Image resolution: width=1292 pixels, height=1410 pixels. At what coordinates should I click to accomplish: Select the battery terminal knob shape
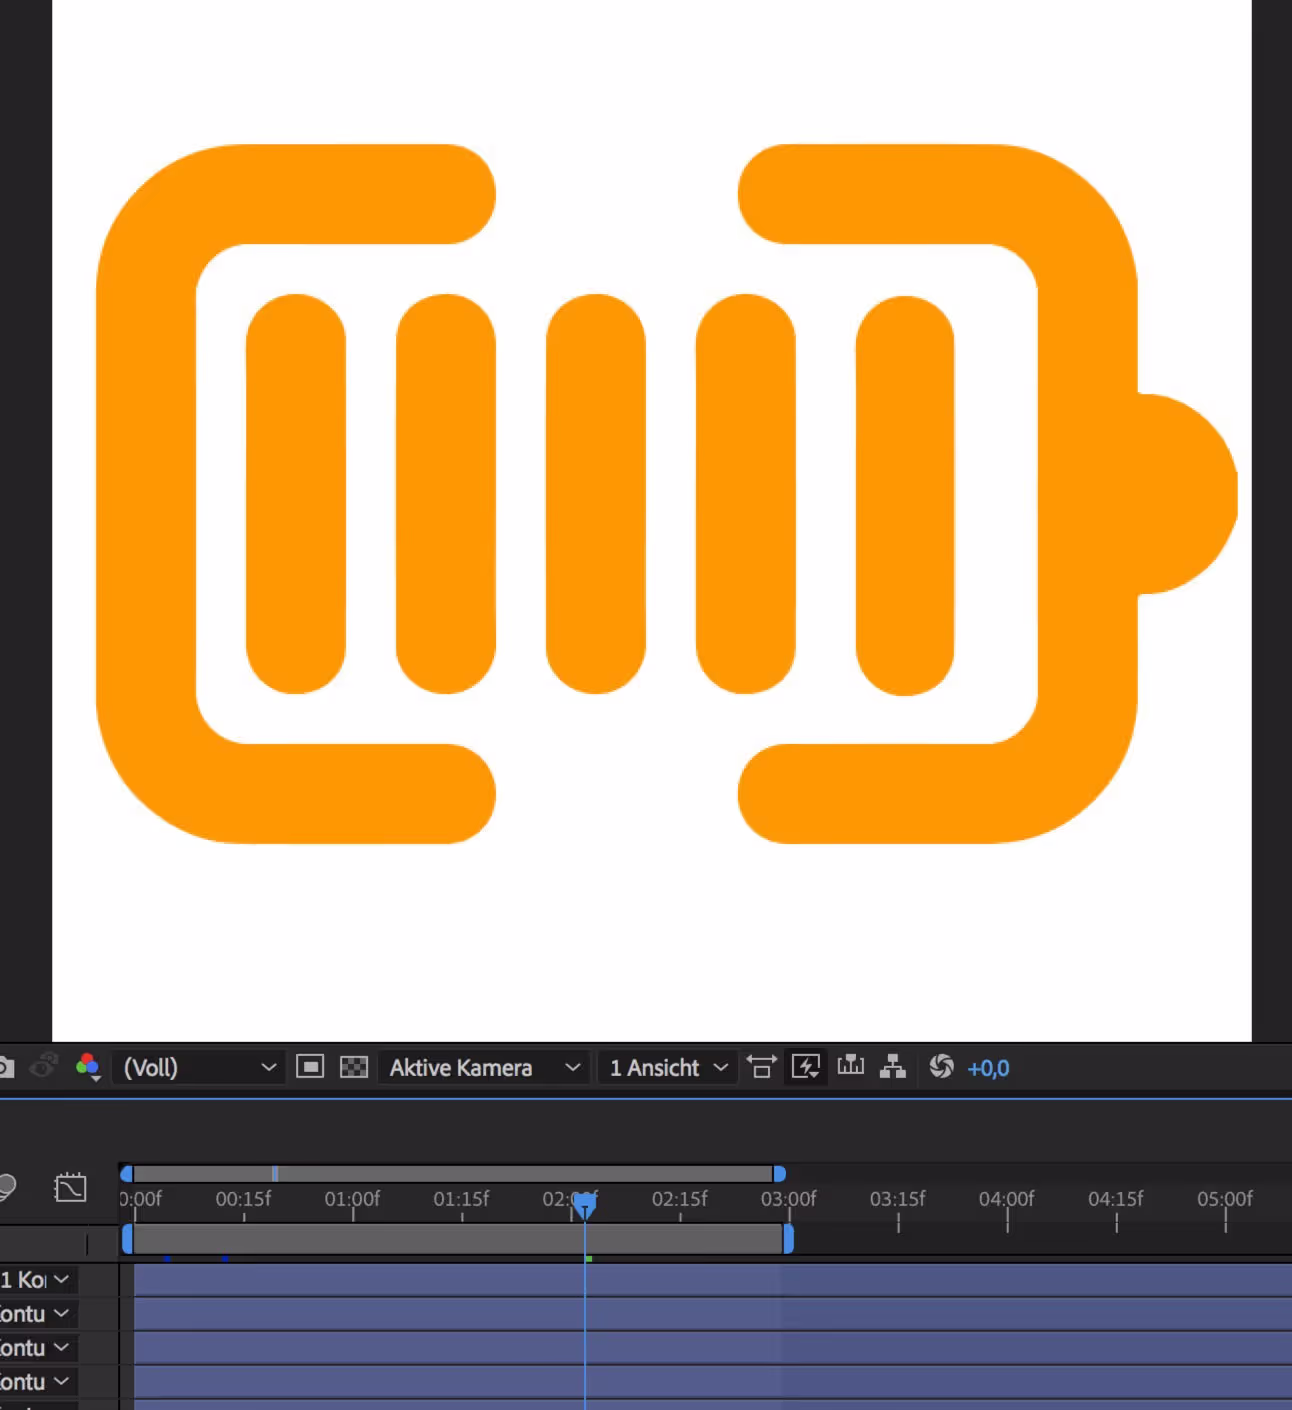[1188, 494]
